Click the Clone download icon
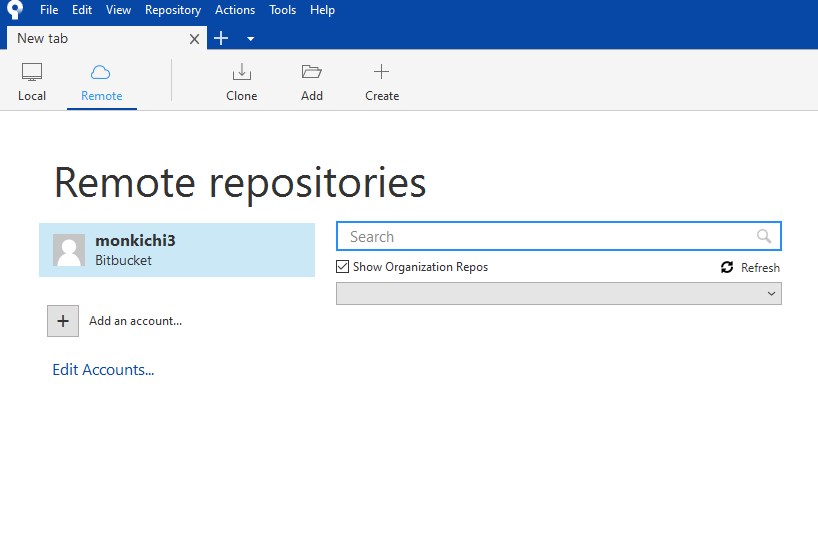Viewport: 818px width, 555px height. coord(241,72)
